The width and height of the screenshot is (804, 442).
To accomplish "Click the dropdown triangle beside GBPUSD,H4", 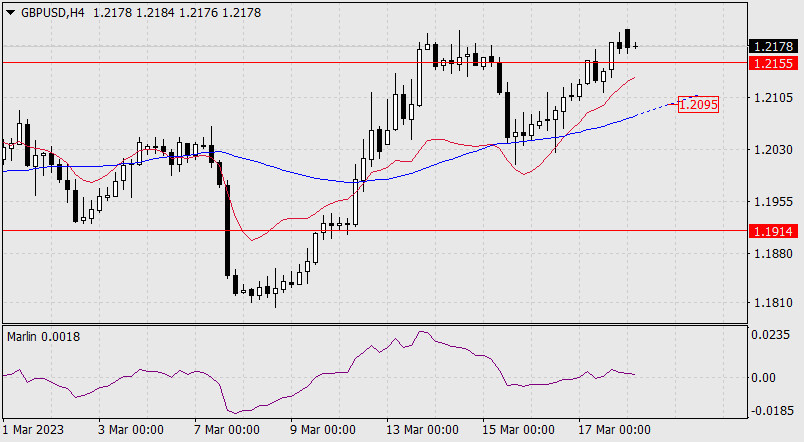I will (x=10, y=11).
